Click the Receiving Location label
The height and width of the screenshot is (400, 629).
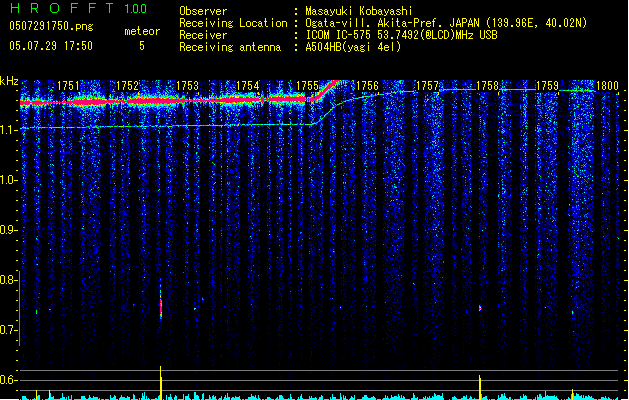(x=233, y=23)
